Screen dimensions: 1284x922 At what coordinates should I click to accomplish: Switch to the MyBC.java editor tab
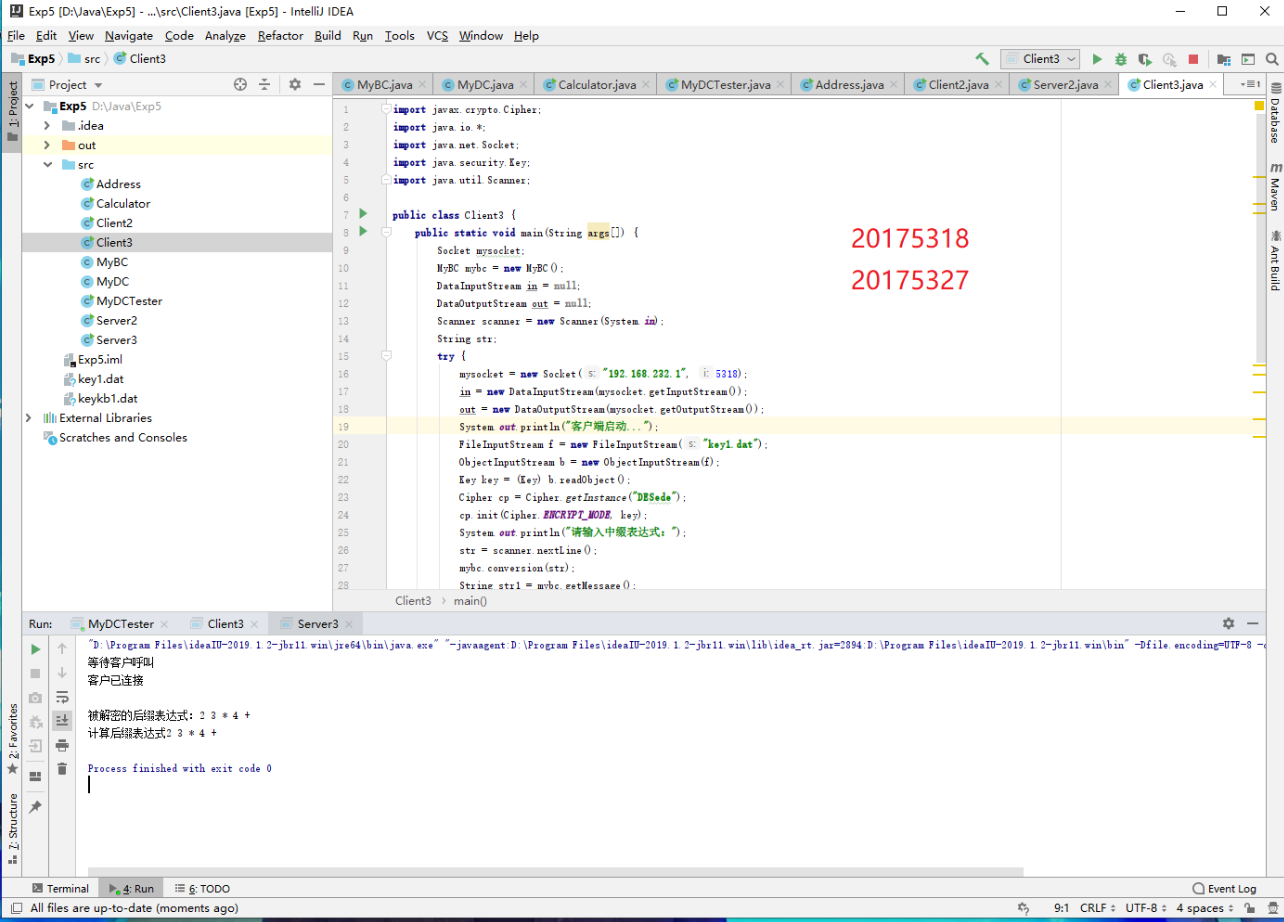pos(384,85)
